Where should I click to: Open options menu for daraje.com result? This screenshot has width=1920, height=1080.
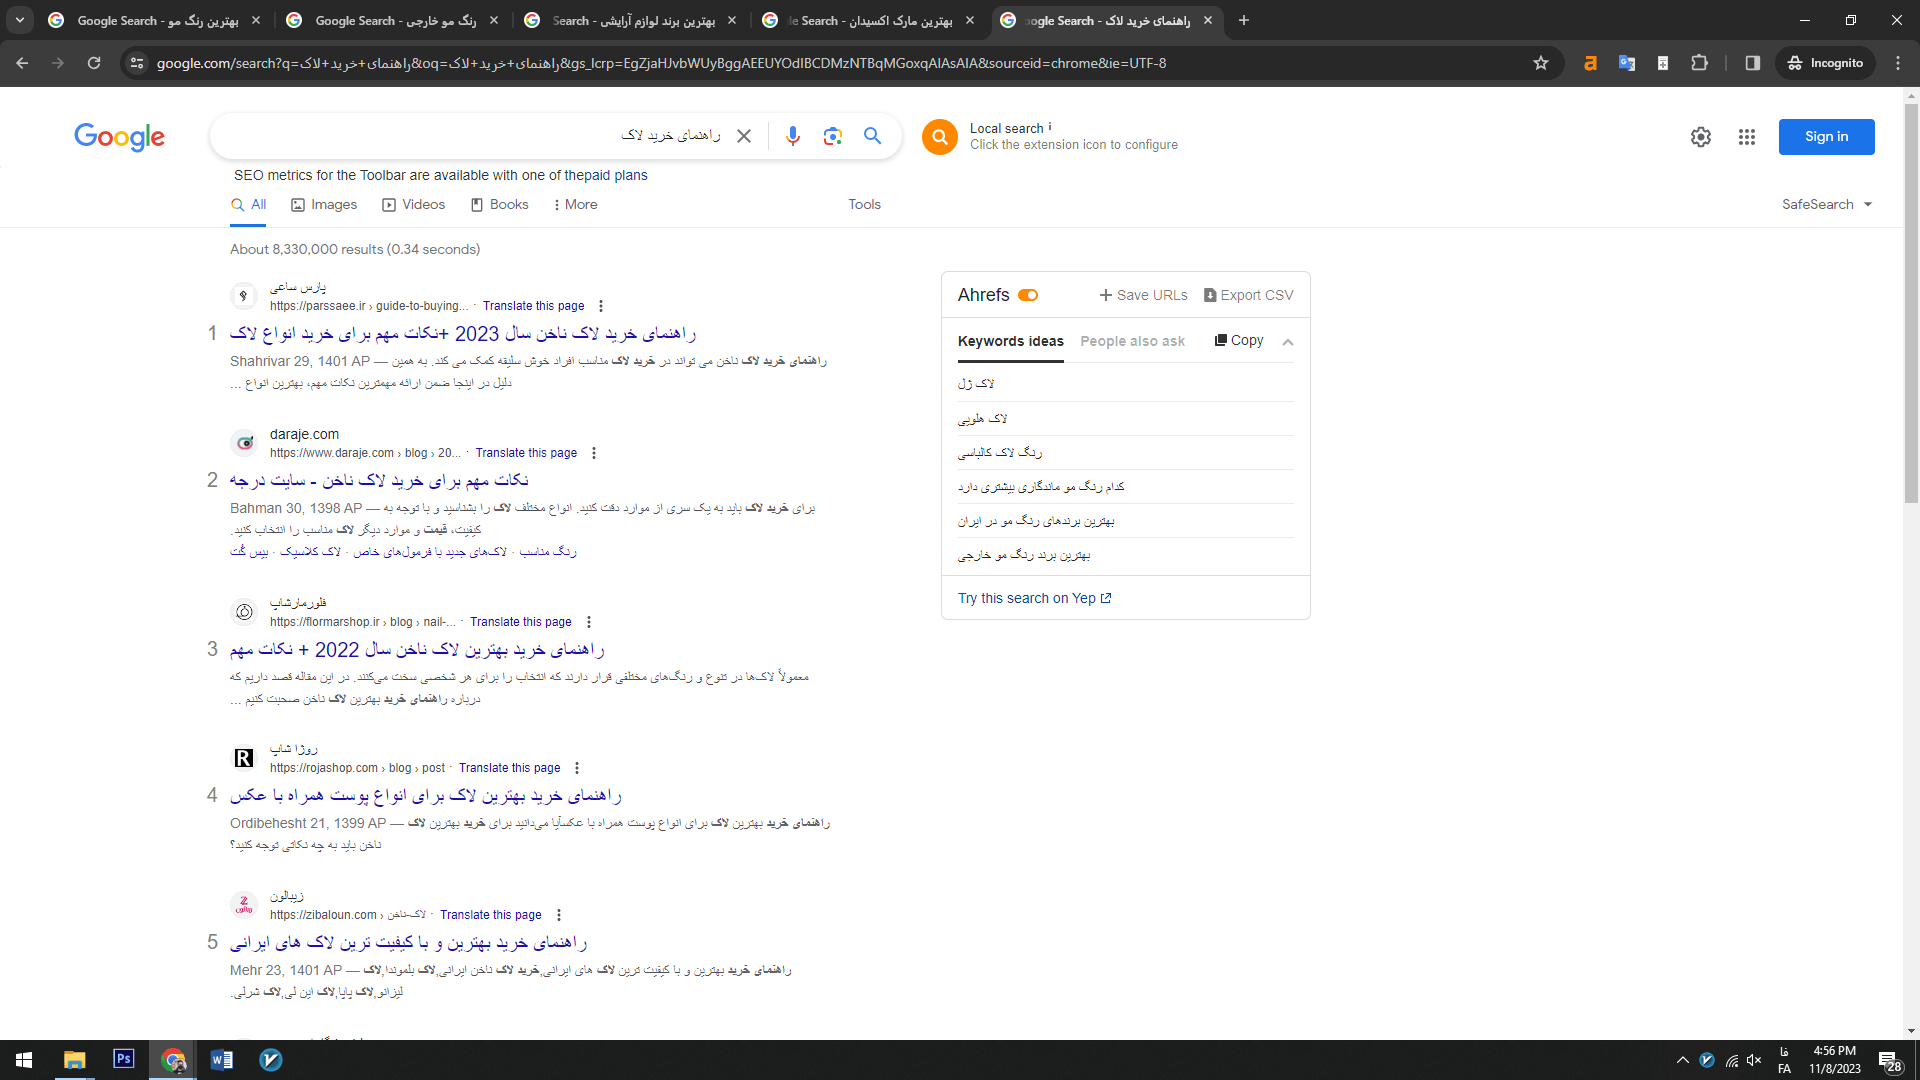[594, 453]
